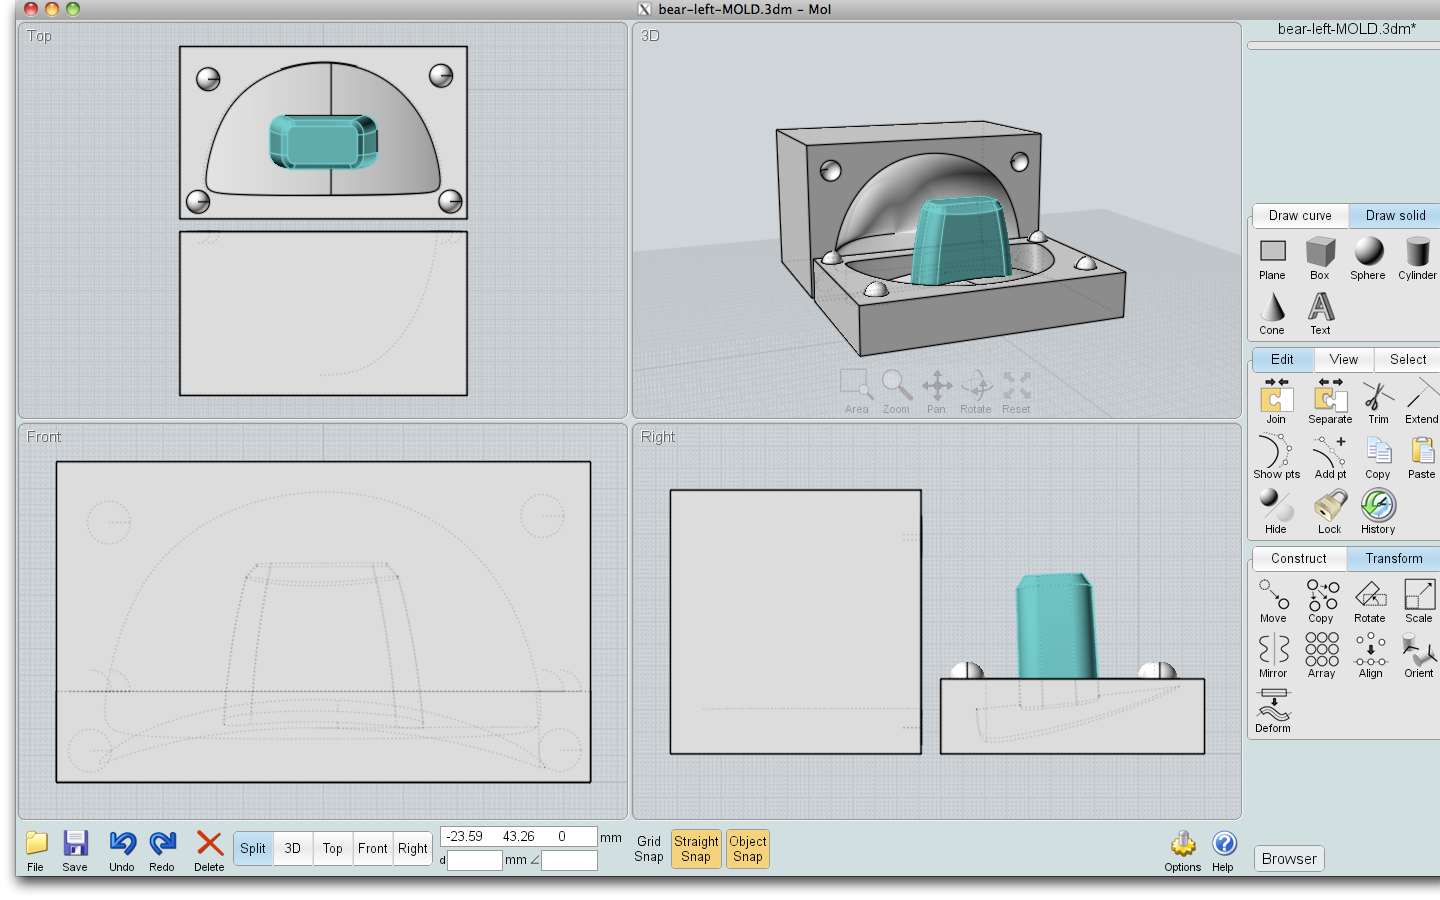Screen dimensions: 1440x900
Task: Use the Trim editing tool
Action: [x=1378, y=398]
